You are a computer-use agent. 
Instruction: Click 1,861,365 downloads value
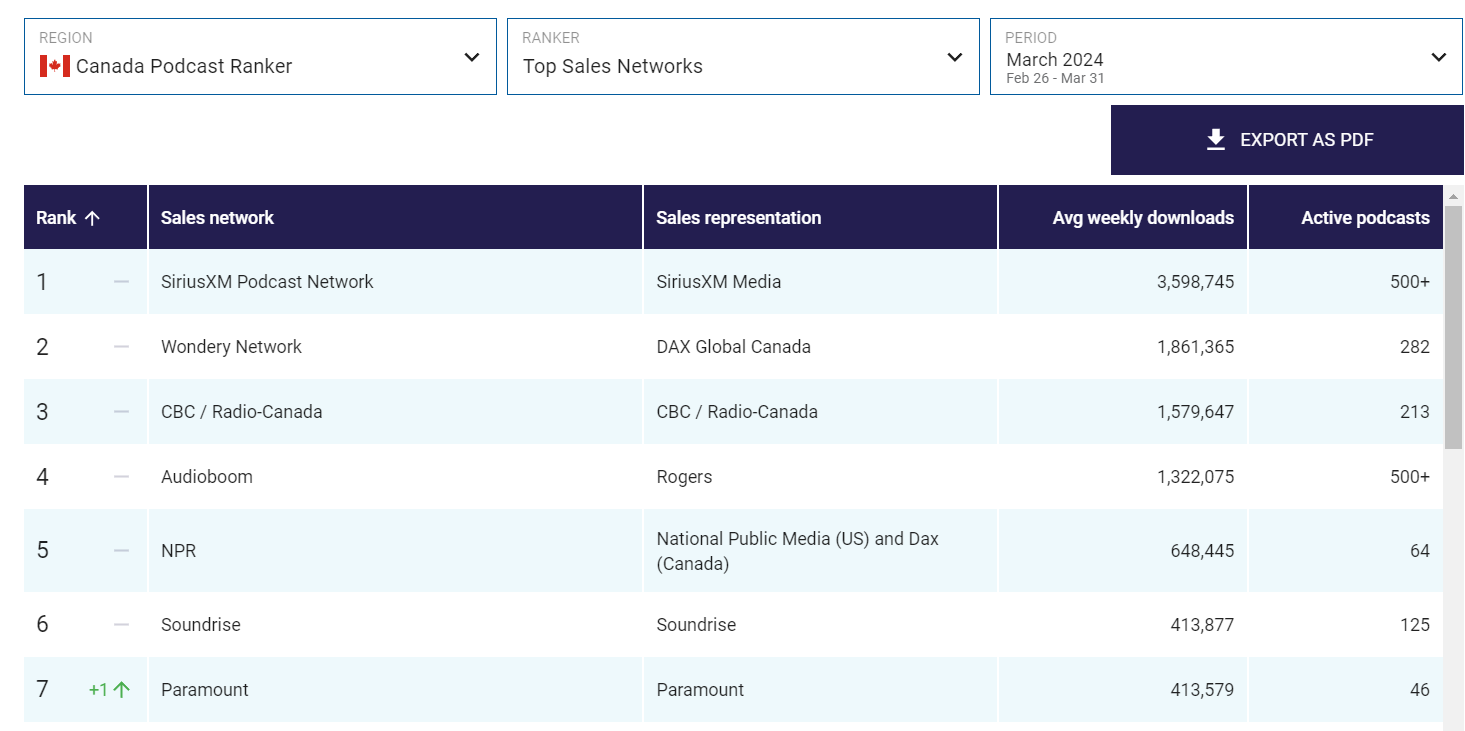(x=1195, y=347)
